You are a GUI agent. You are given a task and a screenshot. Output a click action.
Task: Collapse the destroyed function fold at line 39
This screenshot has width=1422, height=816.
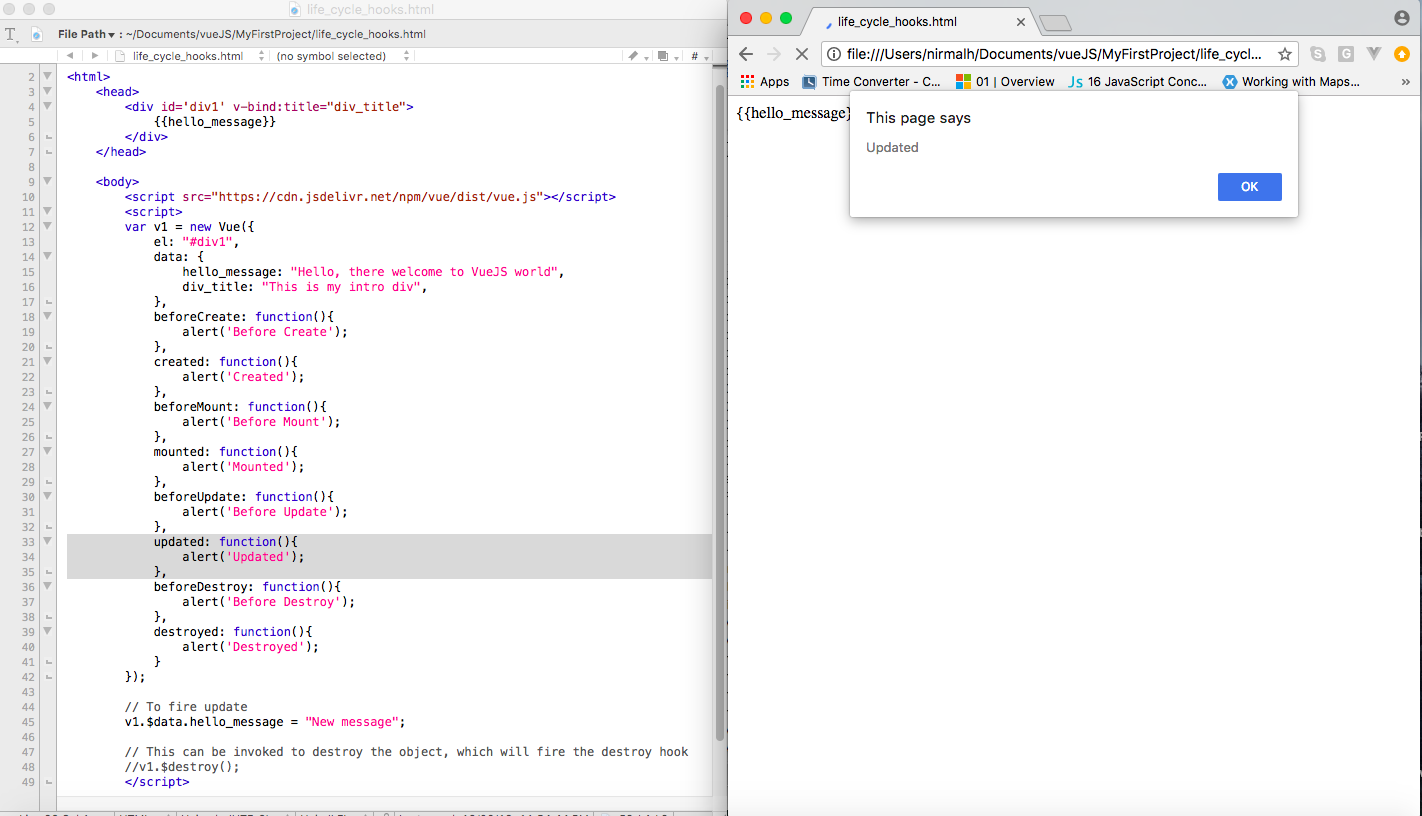pos(47,631)
